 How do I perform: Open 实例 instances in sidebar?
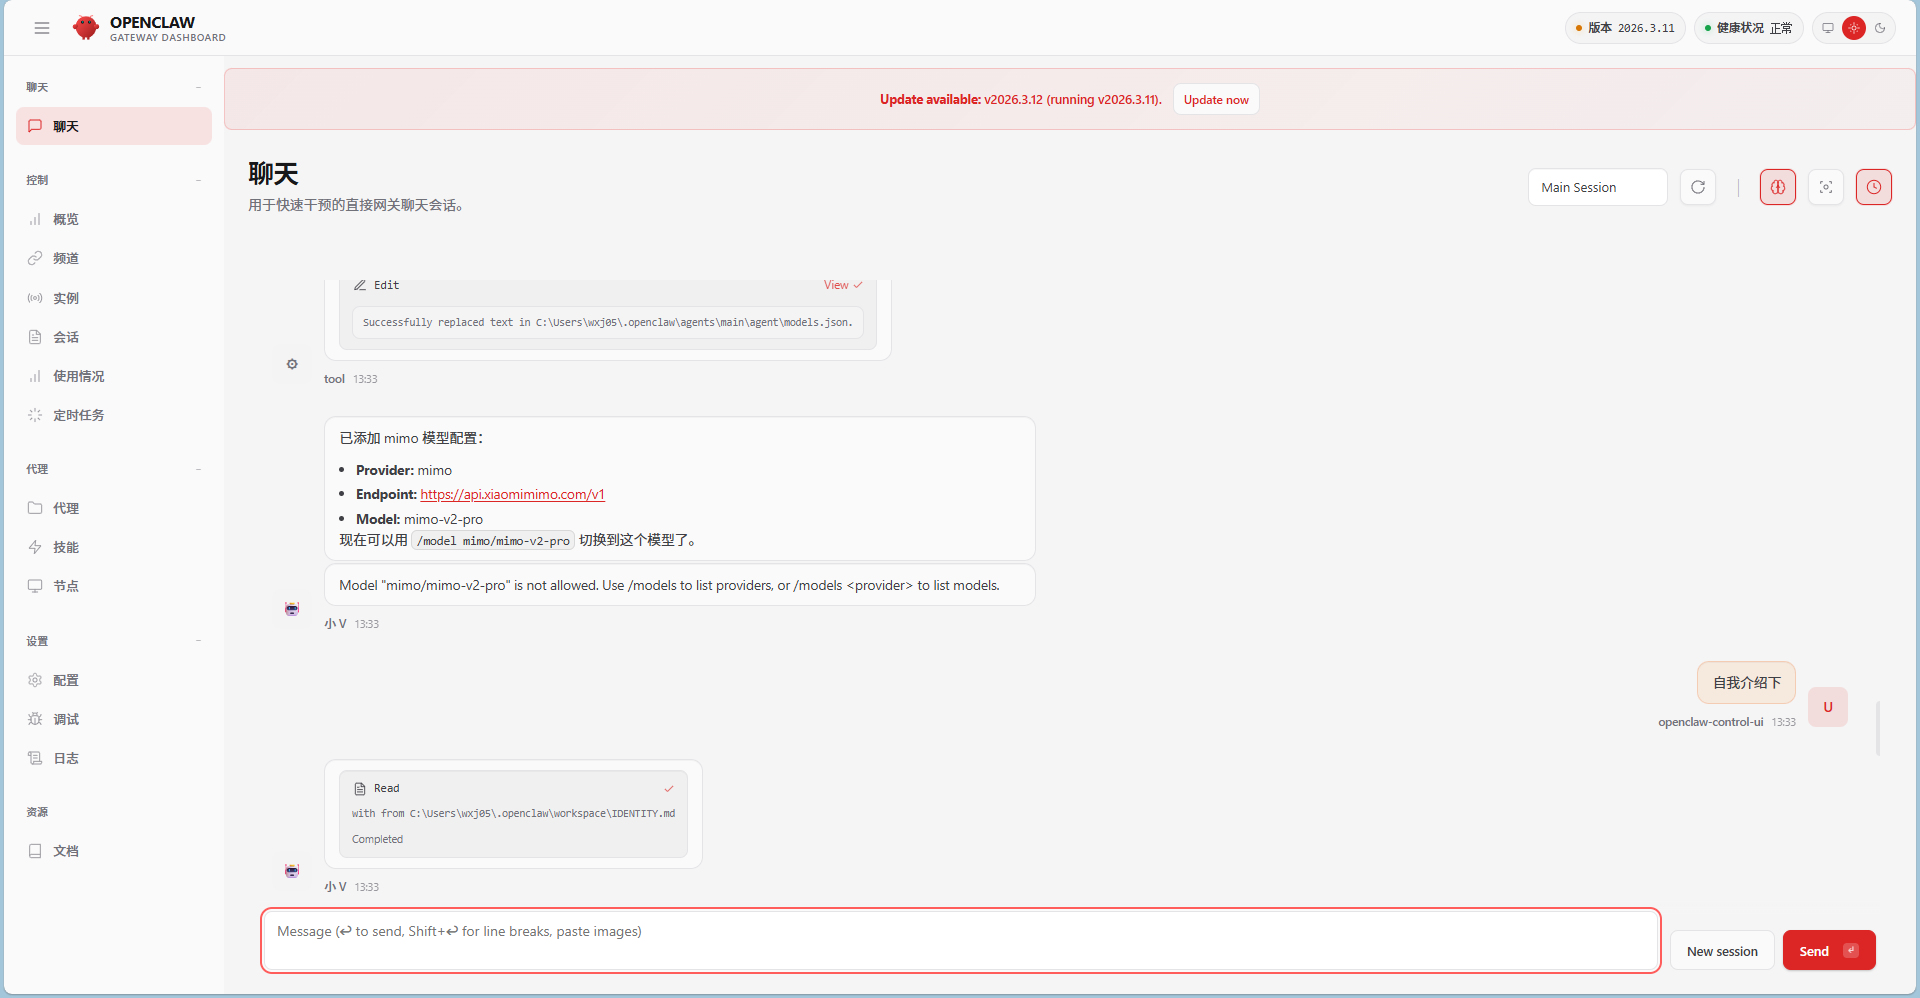click(114, 298)
